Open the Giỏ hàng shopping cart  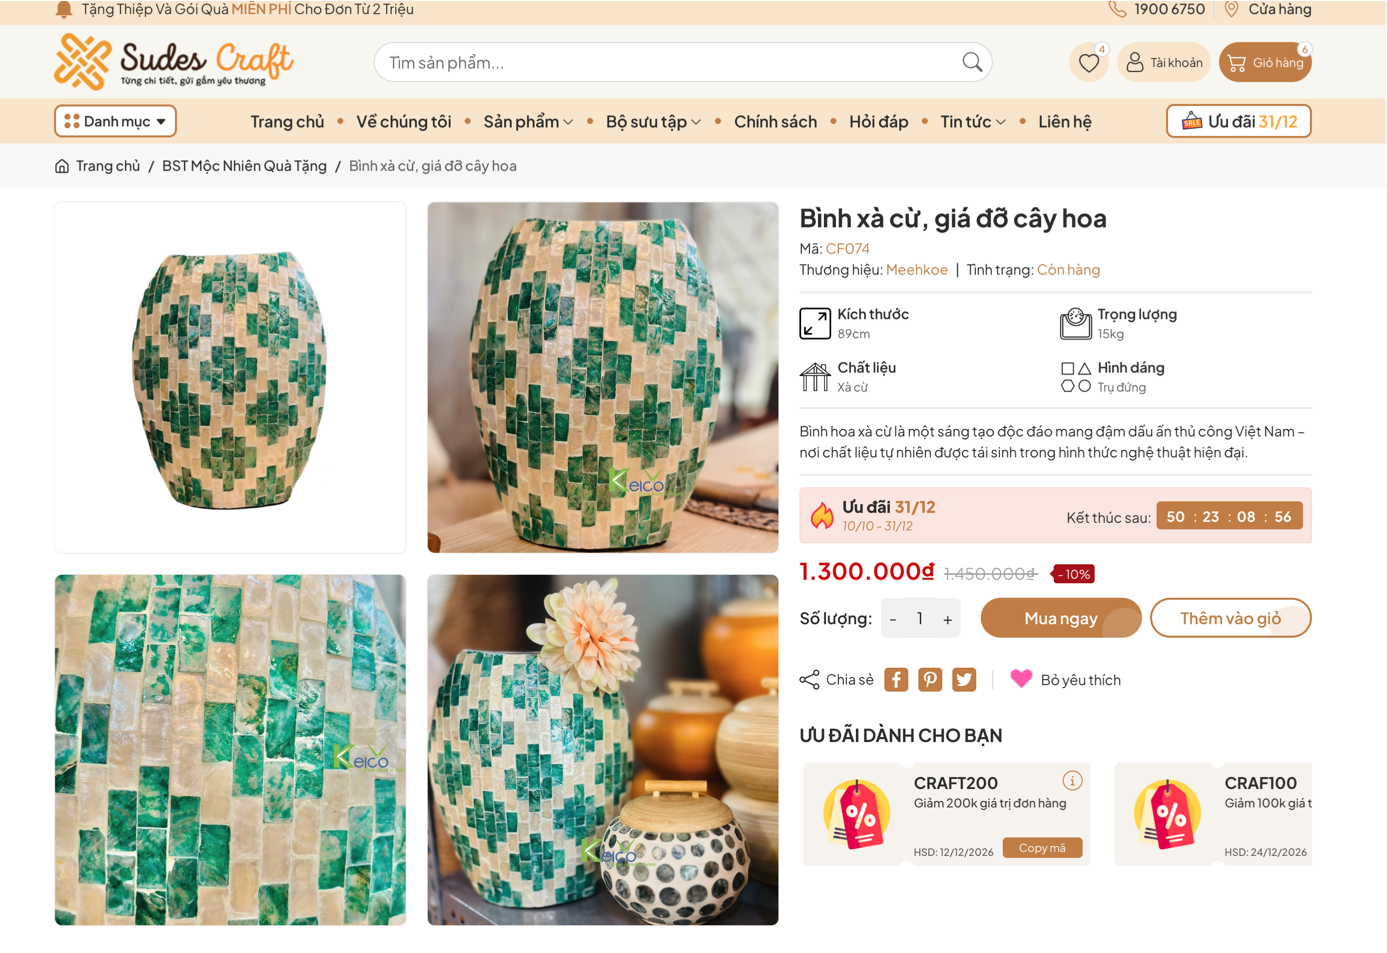point(1265,63)
